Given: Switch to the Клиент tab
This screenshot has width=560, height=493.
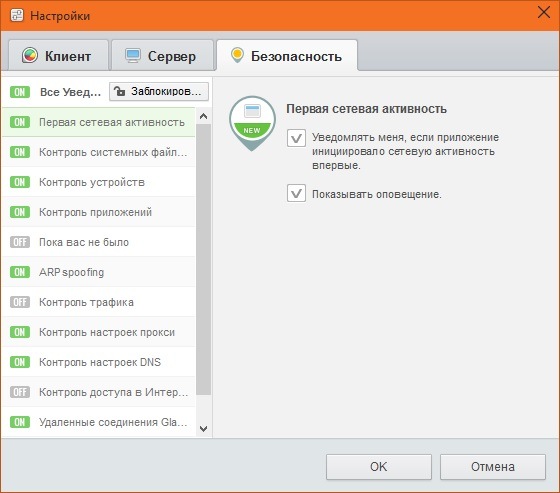Looking at the screenshot, I should click(x=58, y=55).
